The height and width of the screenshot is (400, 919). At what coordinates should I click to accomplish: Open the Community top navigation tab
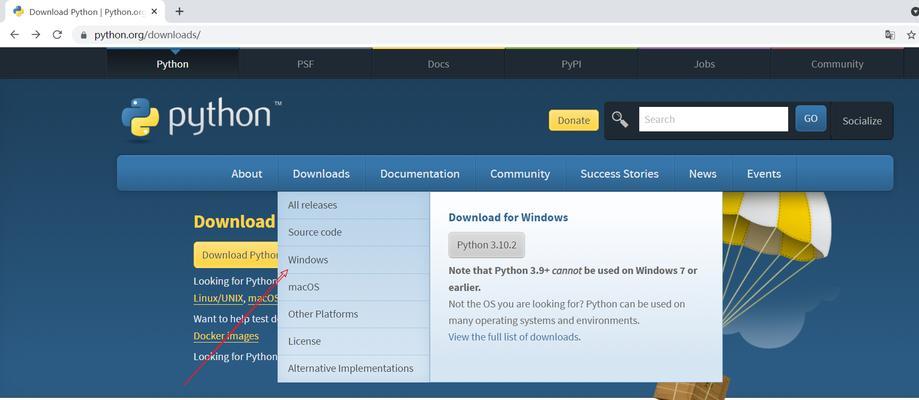[x=837, y=64]
